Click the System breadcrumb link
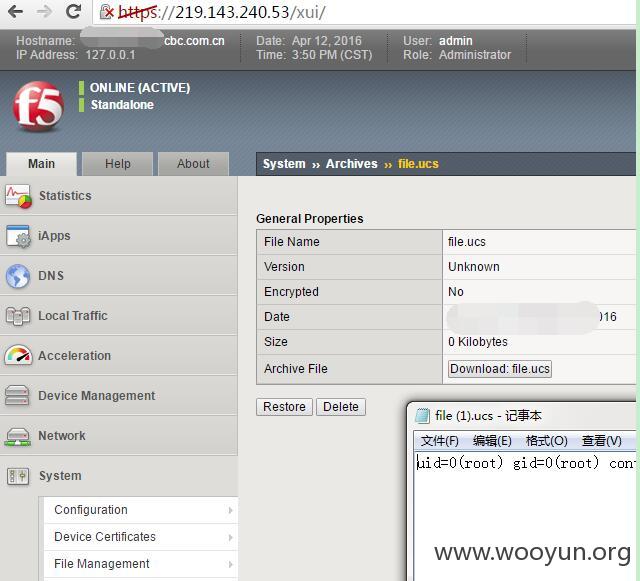The height and width of the screenshot is (581, 640). [284, 164]
